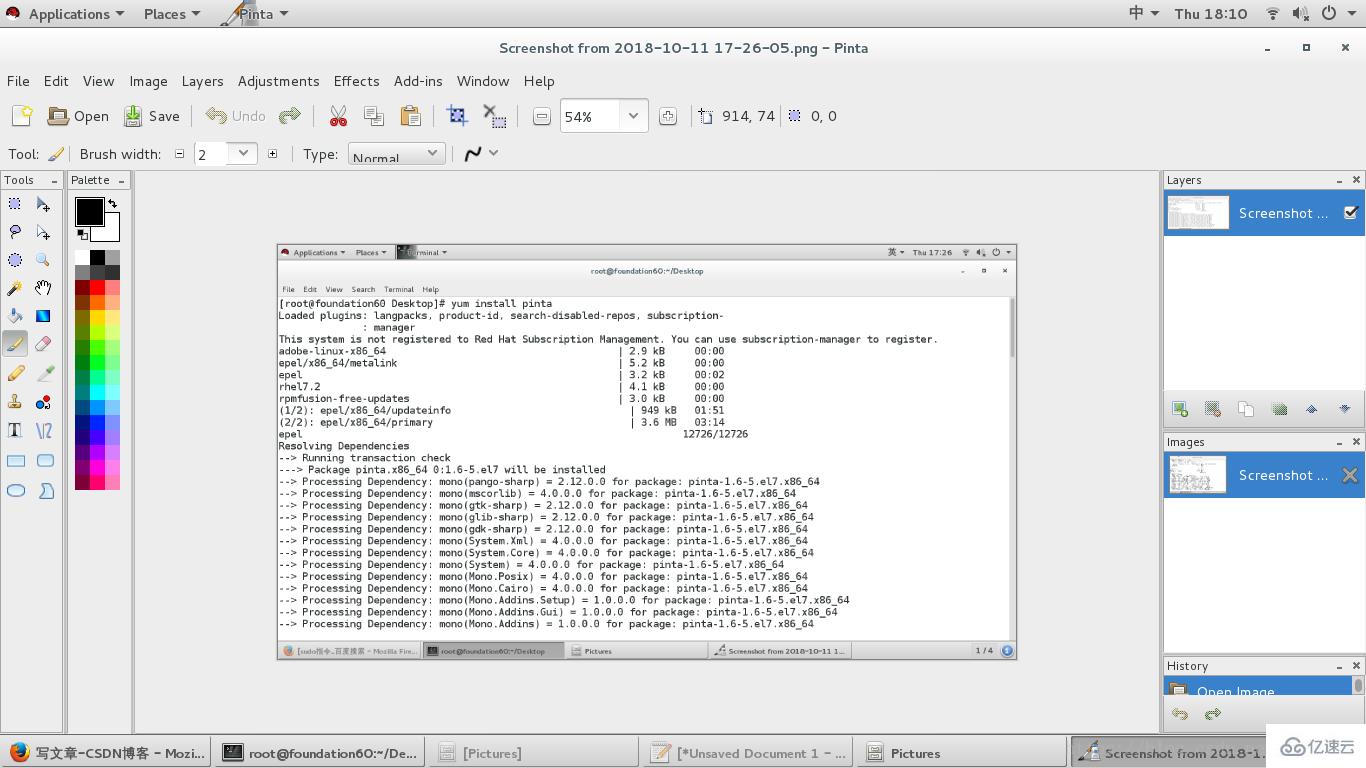
Task: Select the Zoom magnifier tool
Action: (43, 260)
